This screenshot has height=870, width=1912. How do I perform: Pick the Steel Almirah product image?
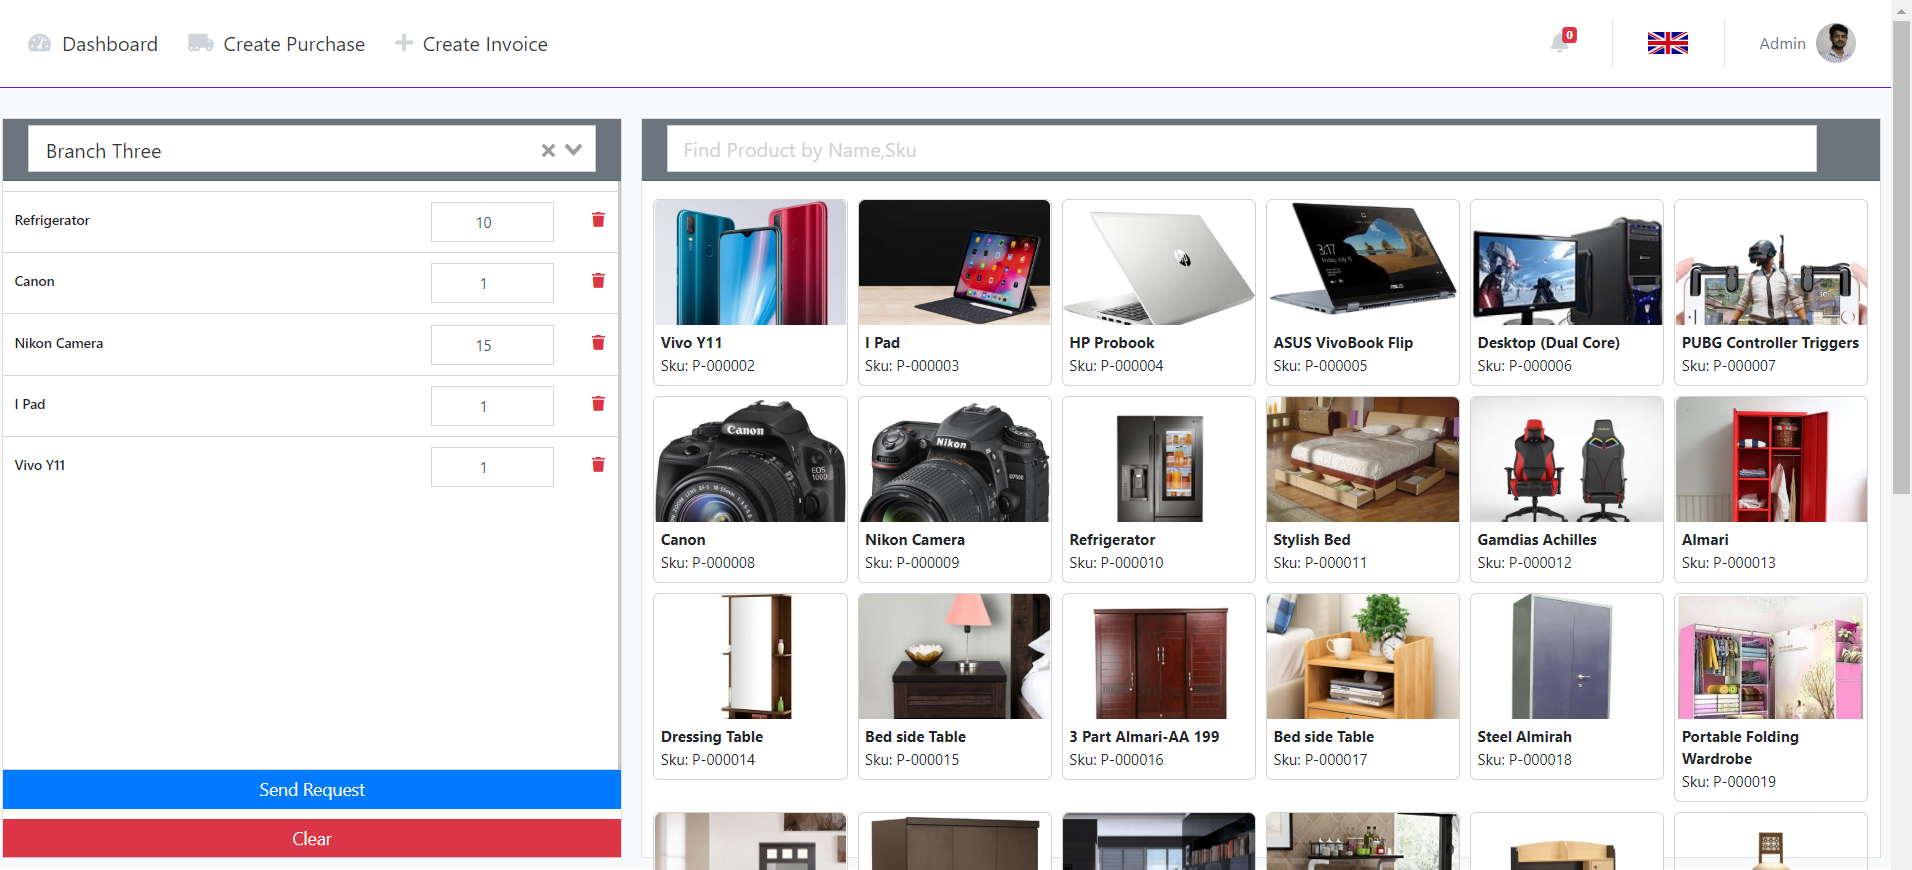tap(1567, 656)
